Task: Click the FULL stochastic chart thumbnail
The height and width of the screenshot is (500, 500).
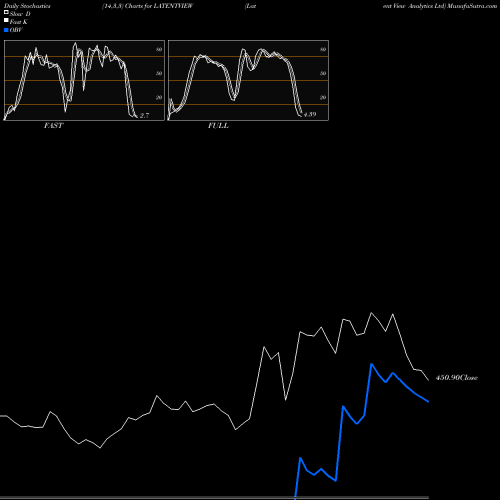Action: (x=248, y=80)
